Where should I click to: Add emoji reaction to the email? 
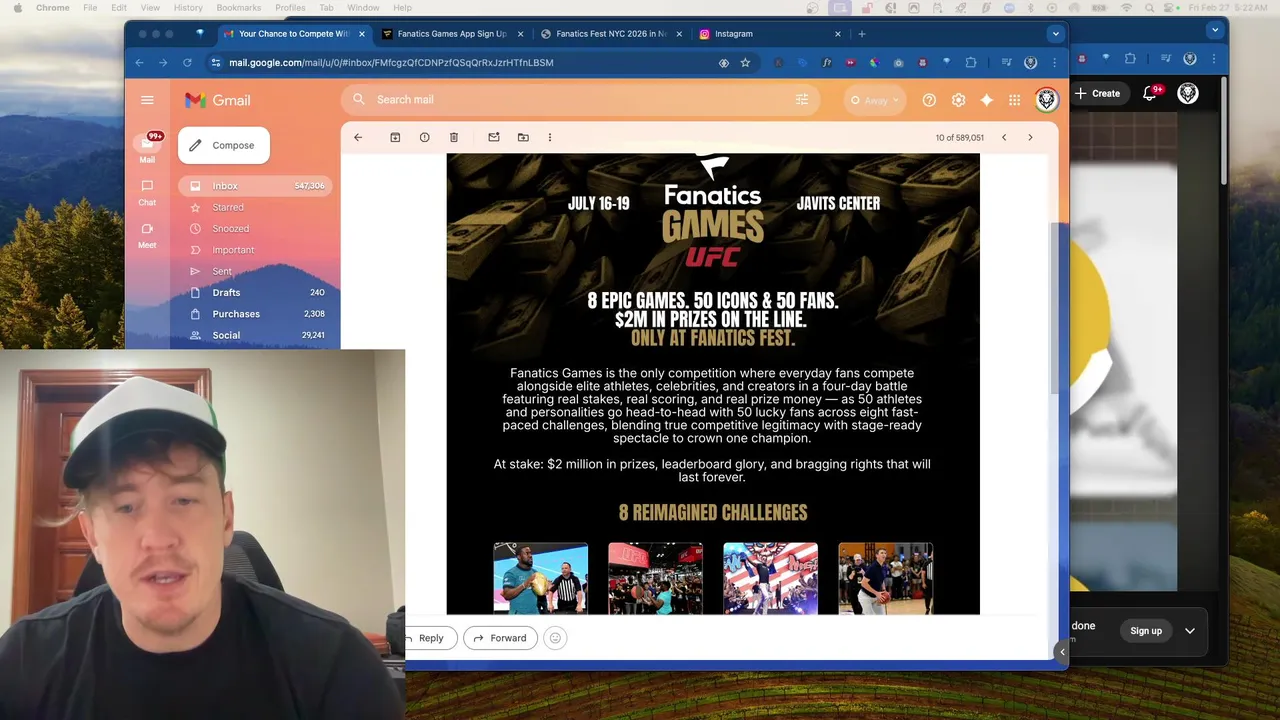click(555, 638)
